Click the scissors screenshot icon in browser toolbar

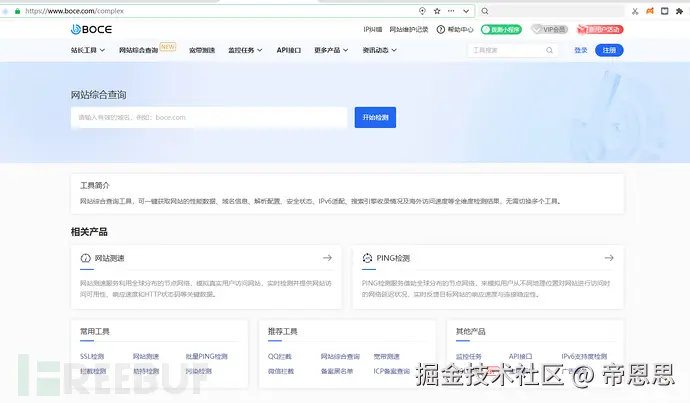tap(635, 11)
